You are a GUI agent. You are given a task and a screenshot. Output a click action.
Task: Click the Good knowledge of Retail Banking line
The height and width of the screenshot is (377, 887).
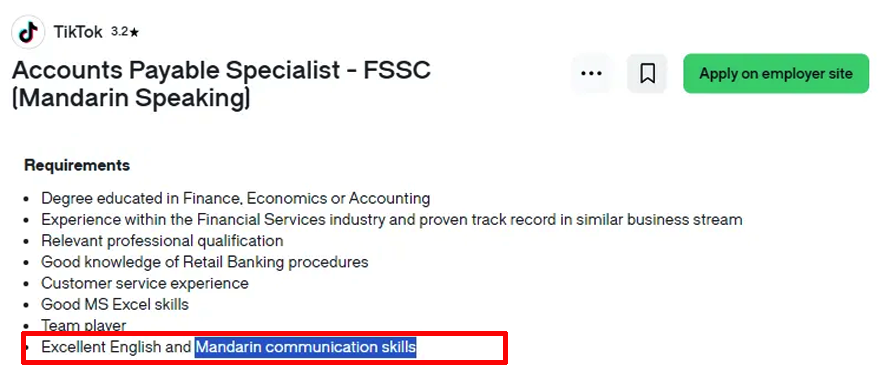[204, 262]
